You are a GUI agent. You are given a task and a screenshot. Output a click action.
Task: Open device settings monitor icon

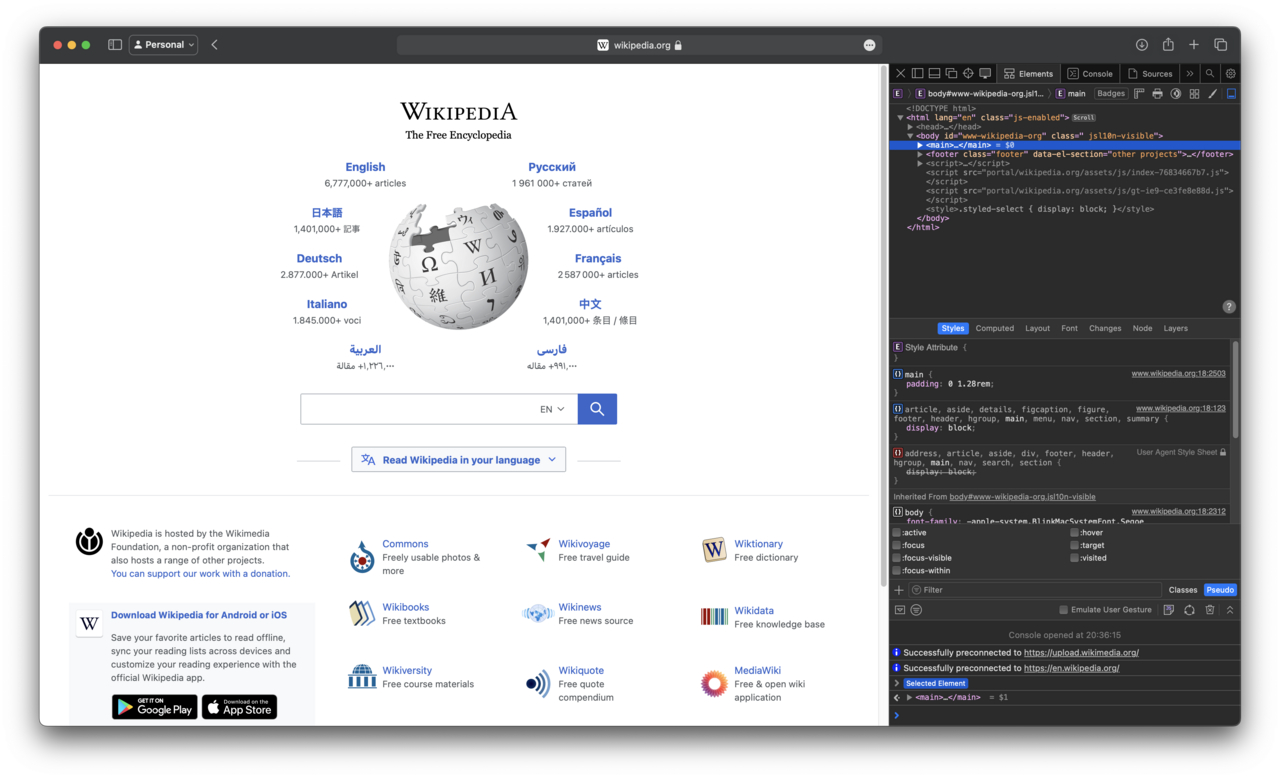pos(985,73)
